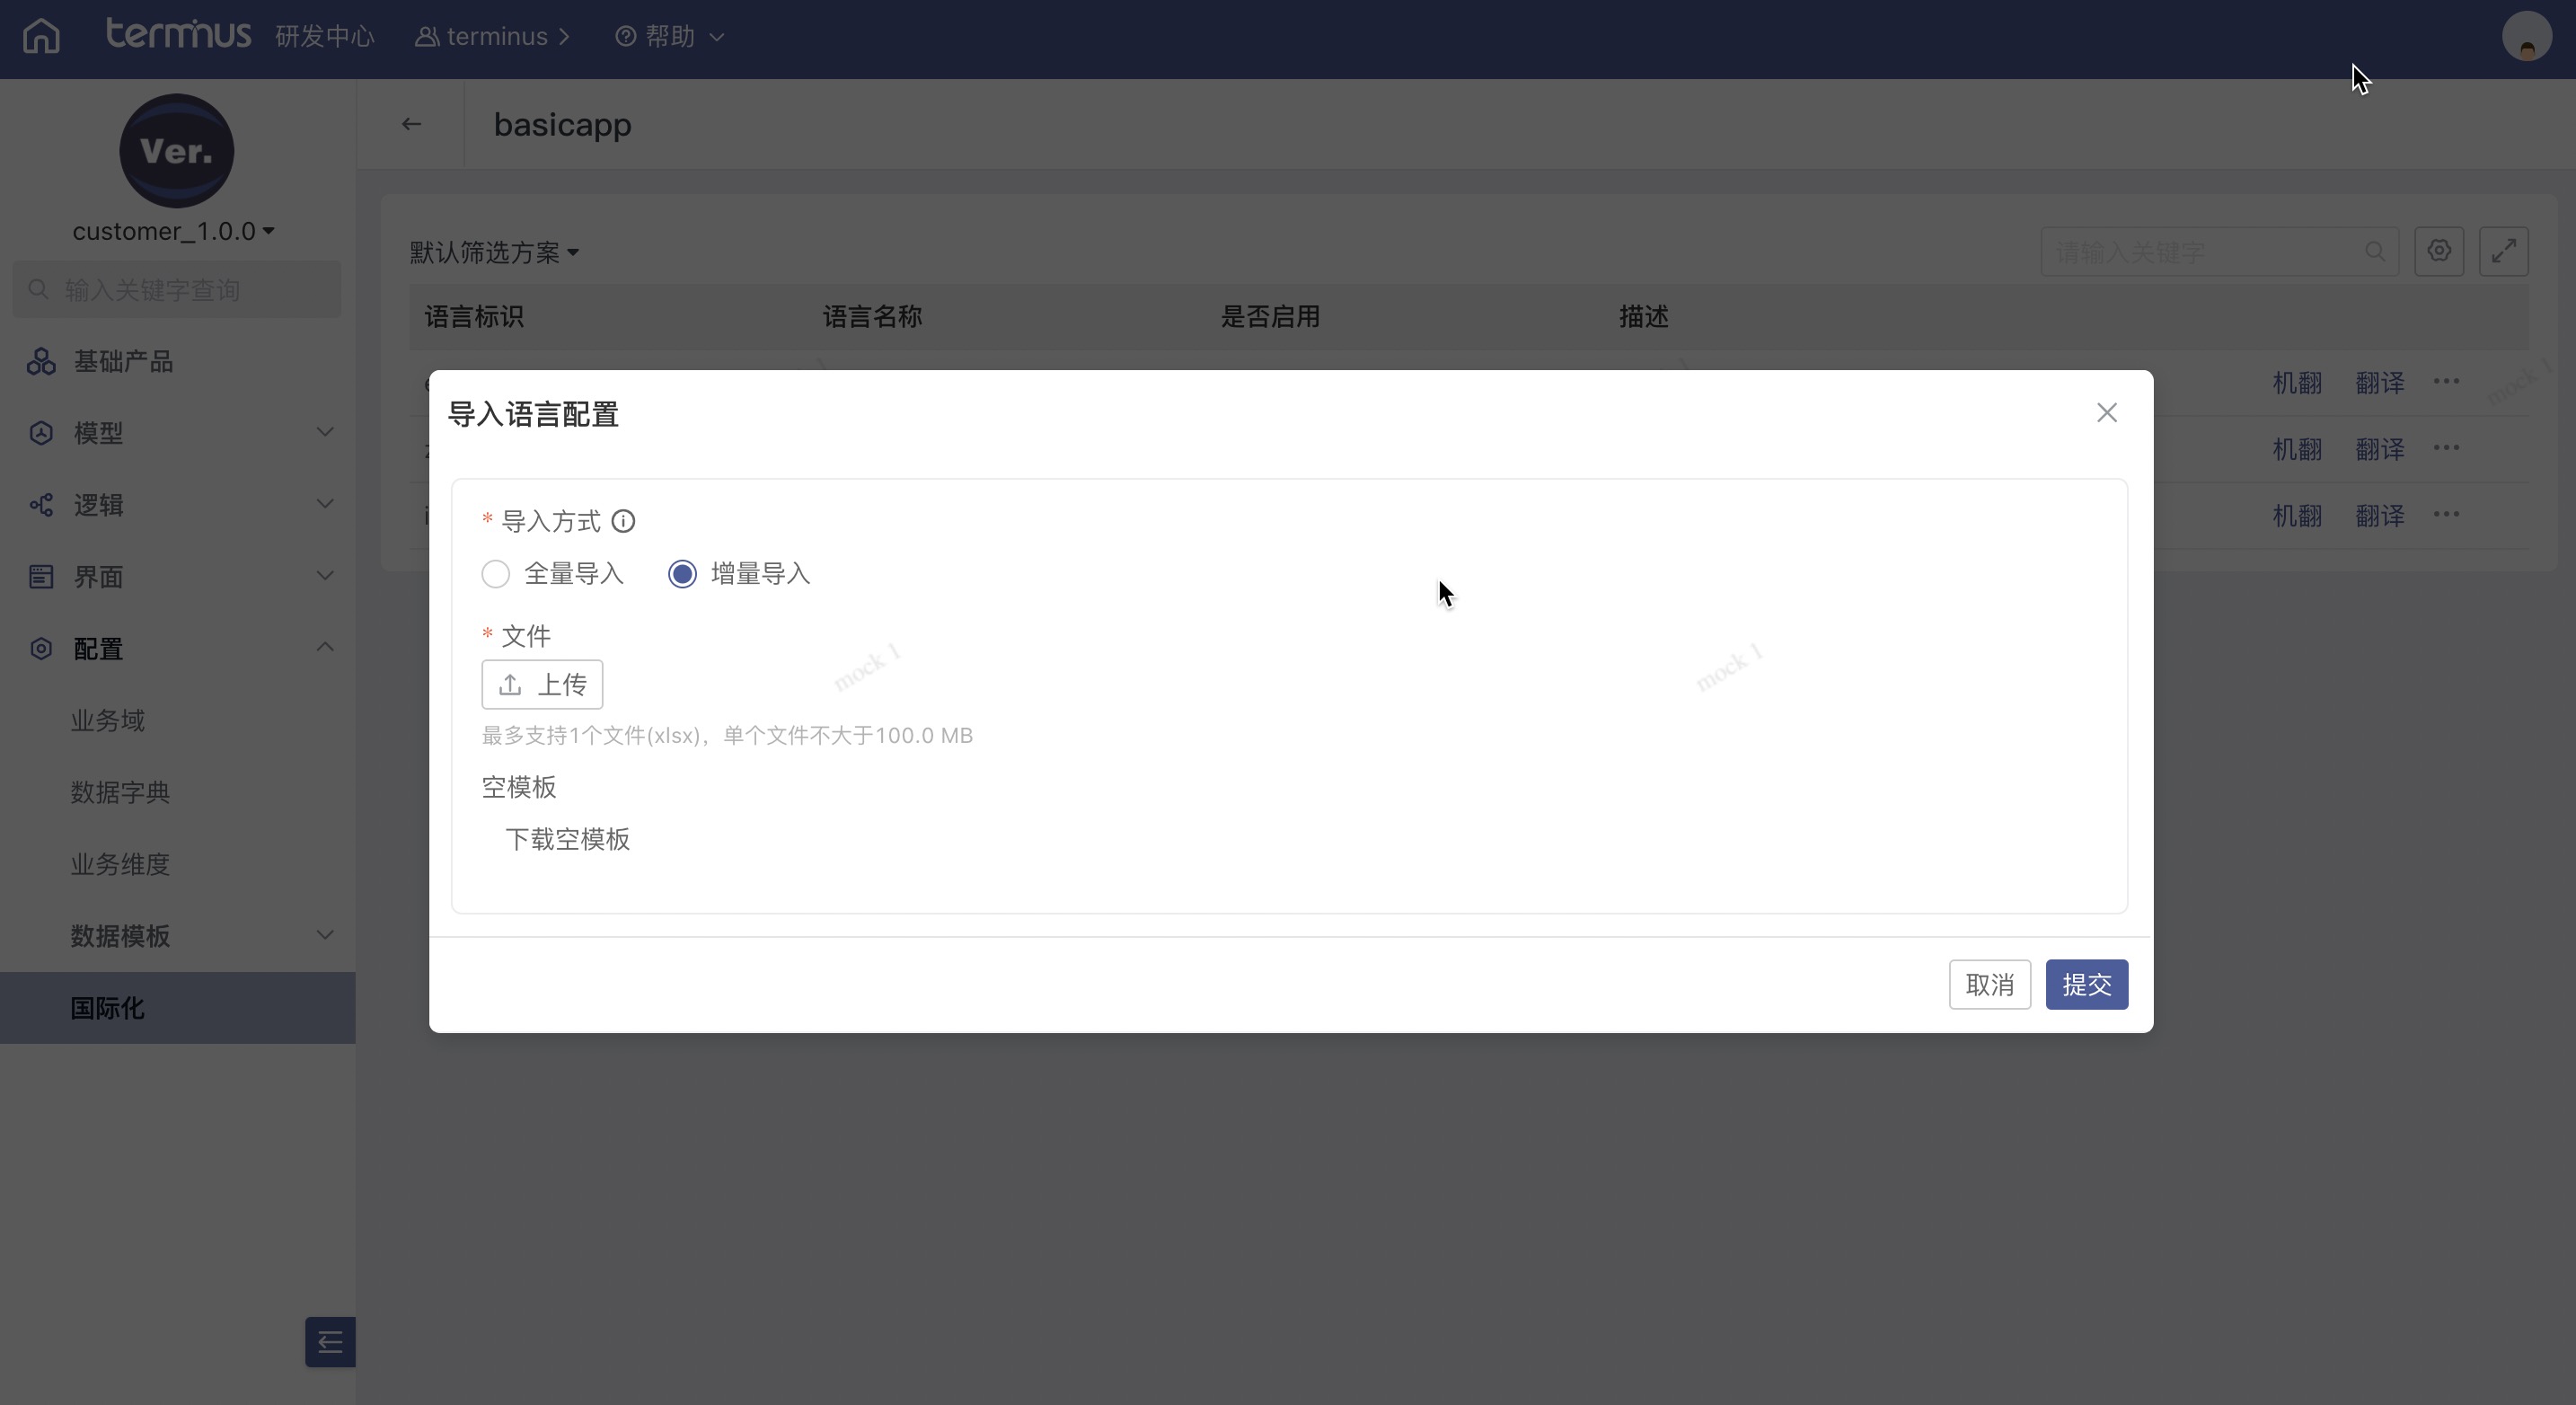This screenshot has height=1405, width=2576.
Task: Click the 上传 upload button
Action: point(542,685)
